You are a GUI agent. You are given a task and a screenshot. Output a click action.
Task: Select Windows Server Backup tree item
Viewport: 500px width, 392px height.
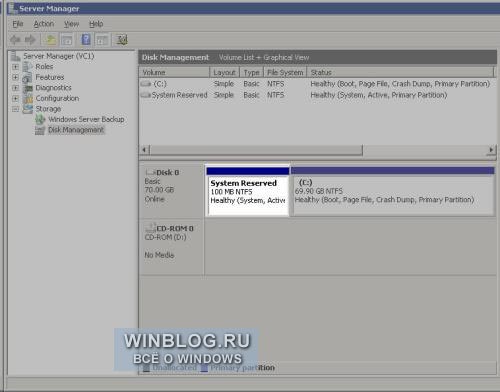coord(86,119)
